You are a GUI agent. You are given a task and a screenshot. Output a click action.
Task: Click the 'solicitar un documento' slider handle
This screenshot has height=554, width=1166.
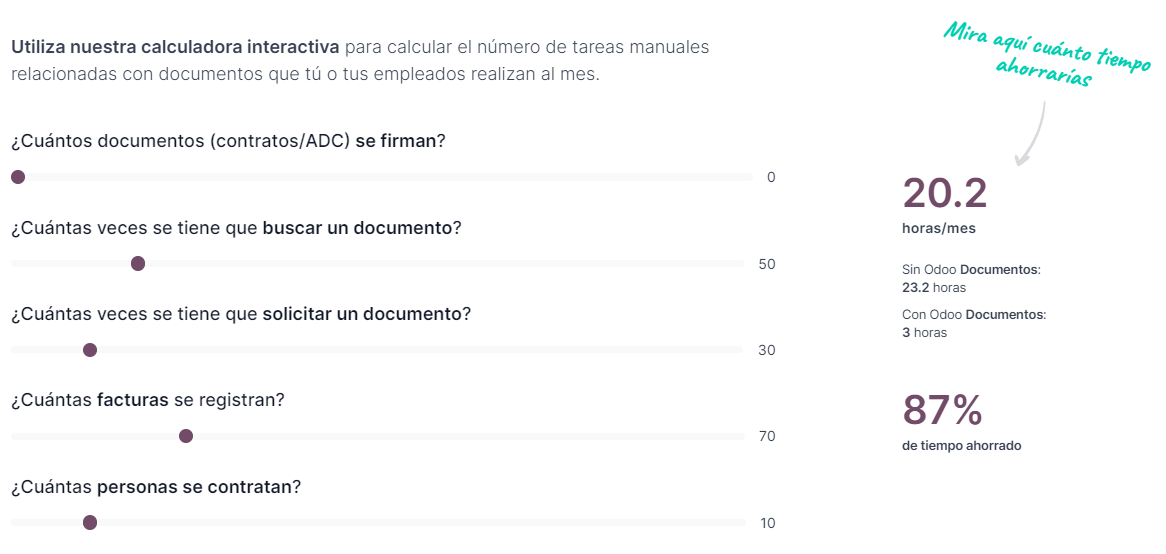click(90, 350)
